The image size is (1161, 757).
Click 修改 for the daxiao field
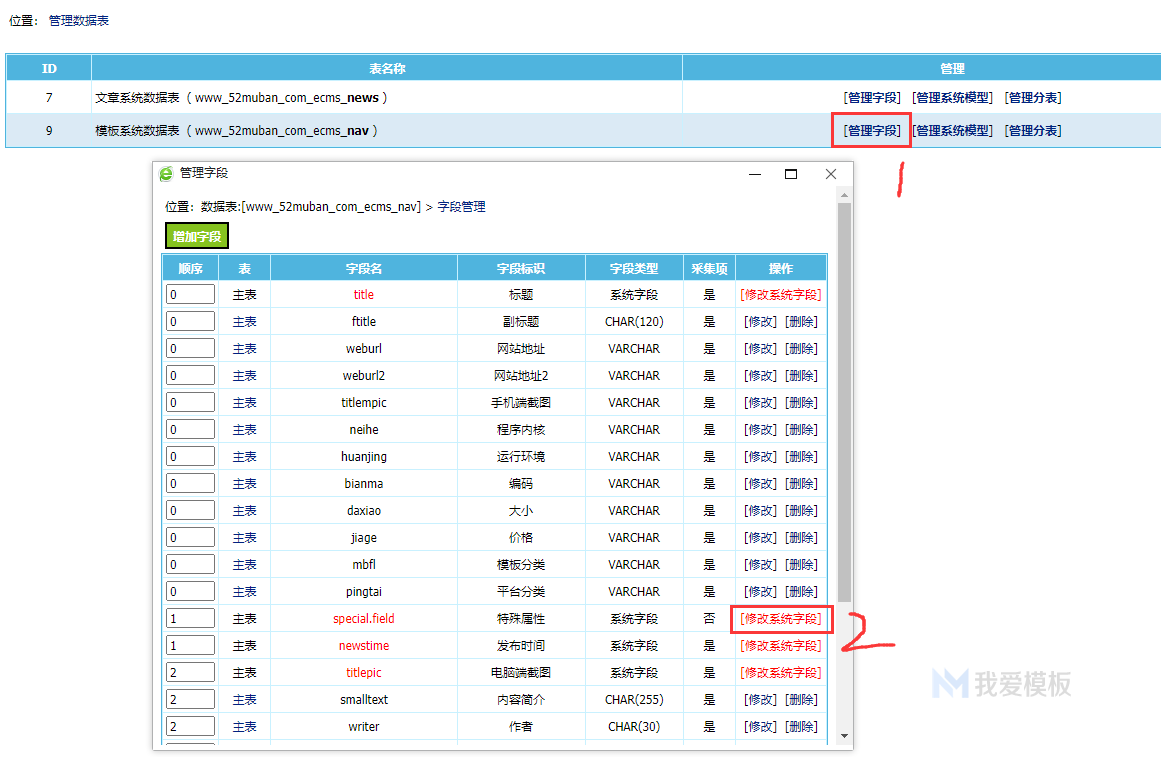(x=760, y=511)
